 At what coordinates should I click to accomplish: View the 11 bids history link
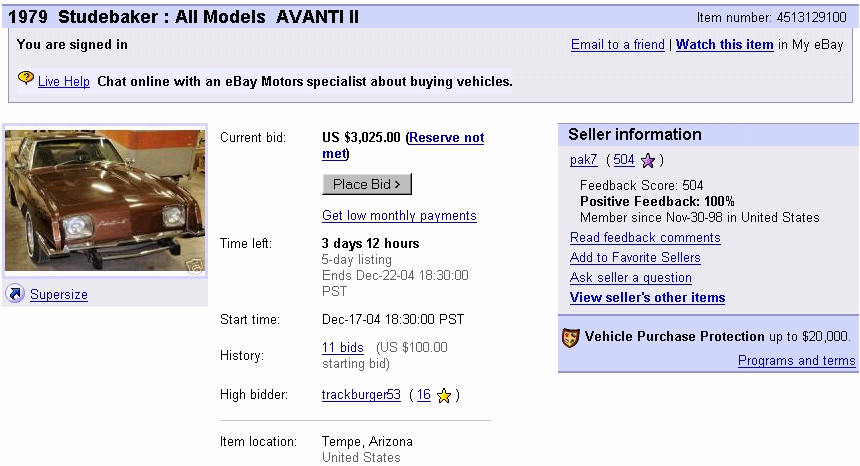click(x=342, y=348)
